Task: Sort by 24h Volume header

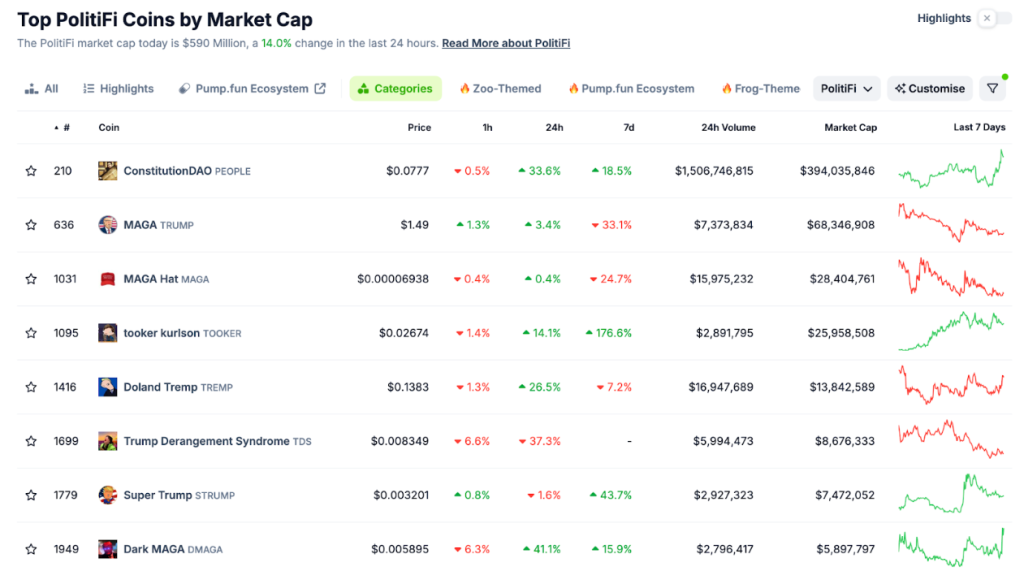Action: [x=728, y=127]
